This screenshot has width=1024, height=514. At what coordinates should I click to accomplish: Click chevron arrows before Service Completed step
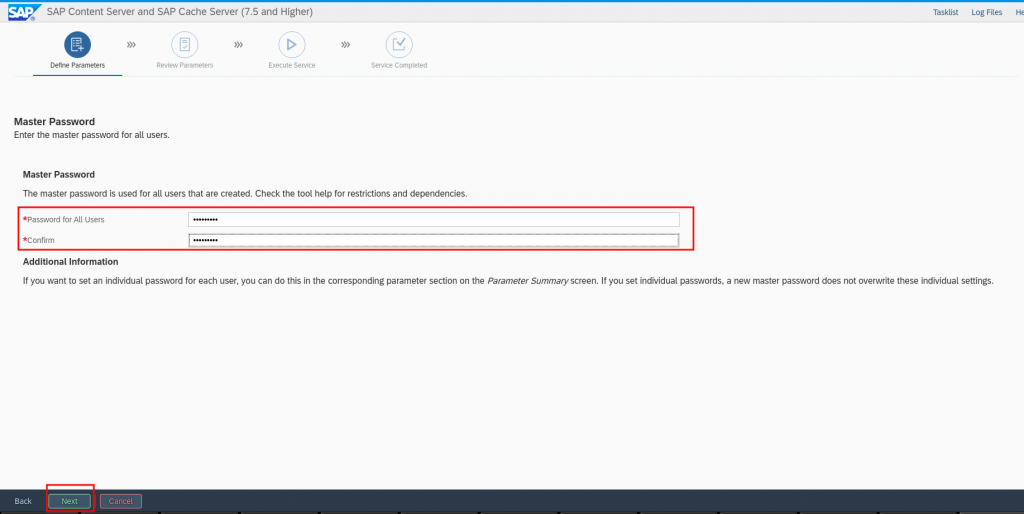click(345, 45)
